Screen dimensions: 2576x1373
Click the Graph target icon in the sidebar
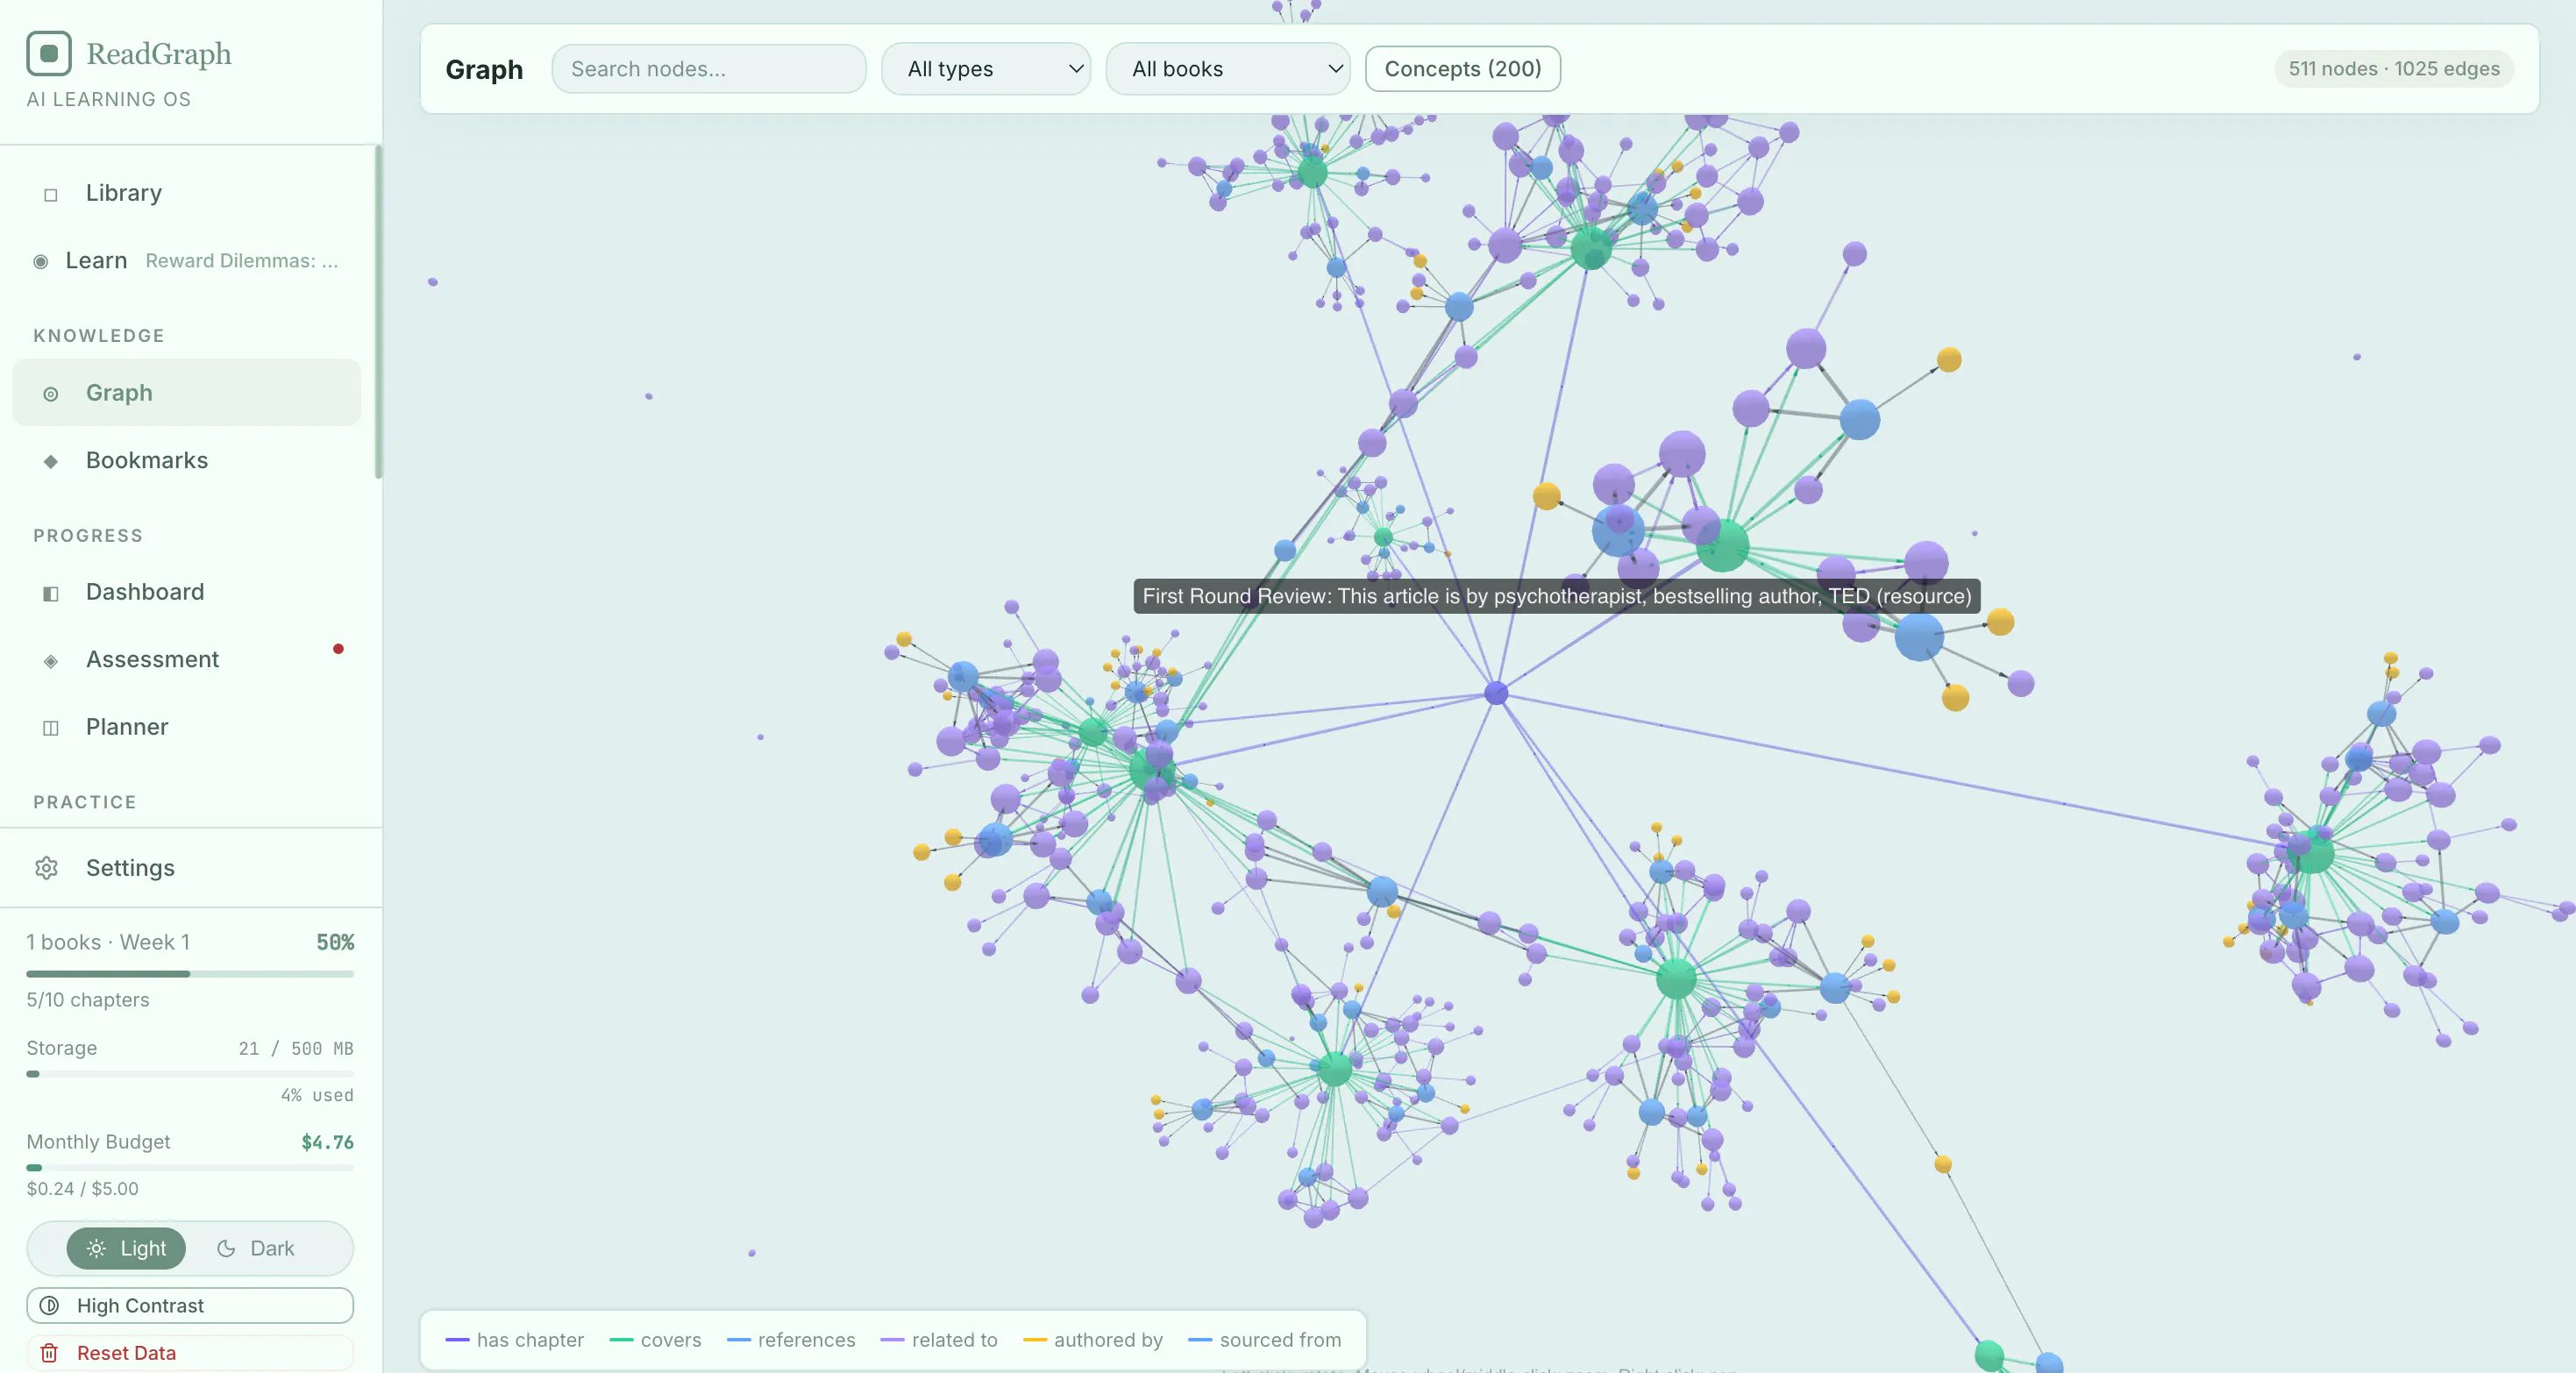pos(51,394)
